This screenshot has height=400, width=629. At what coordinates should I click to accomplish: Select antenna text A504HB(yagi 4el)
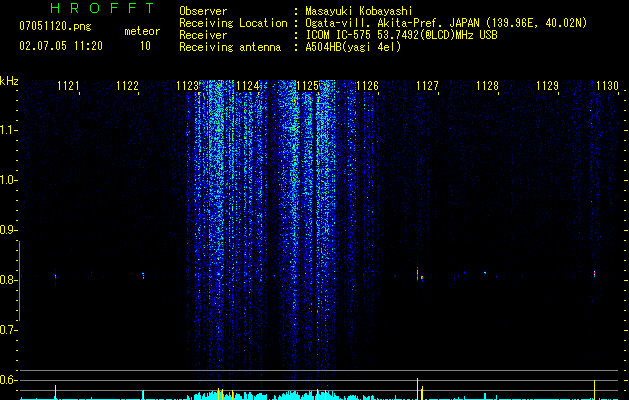pyautogui.click(x=353, y=47)
